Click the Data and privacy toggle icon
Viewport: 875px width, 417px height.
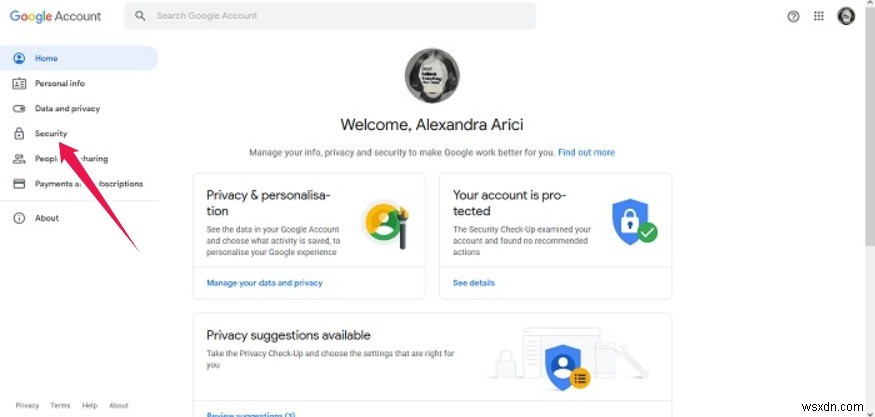19,108
